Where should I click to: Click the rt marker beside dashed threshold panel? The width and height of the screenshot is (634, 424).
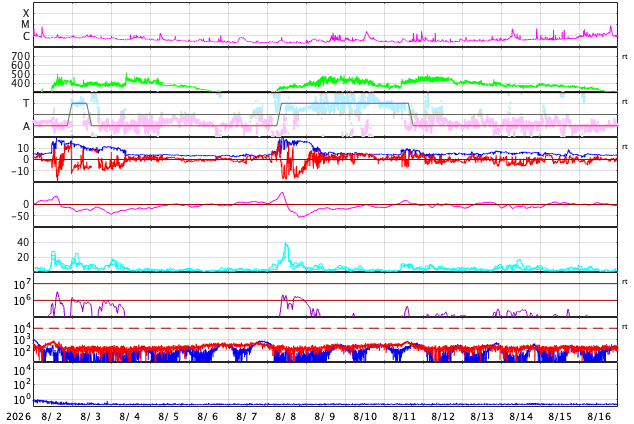625,327
